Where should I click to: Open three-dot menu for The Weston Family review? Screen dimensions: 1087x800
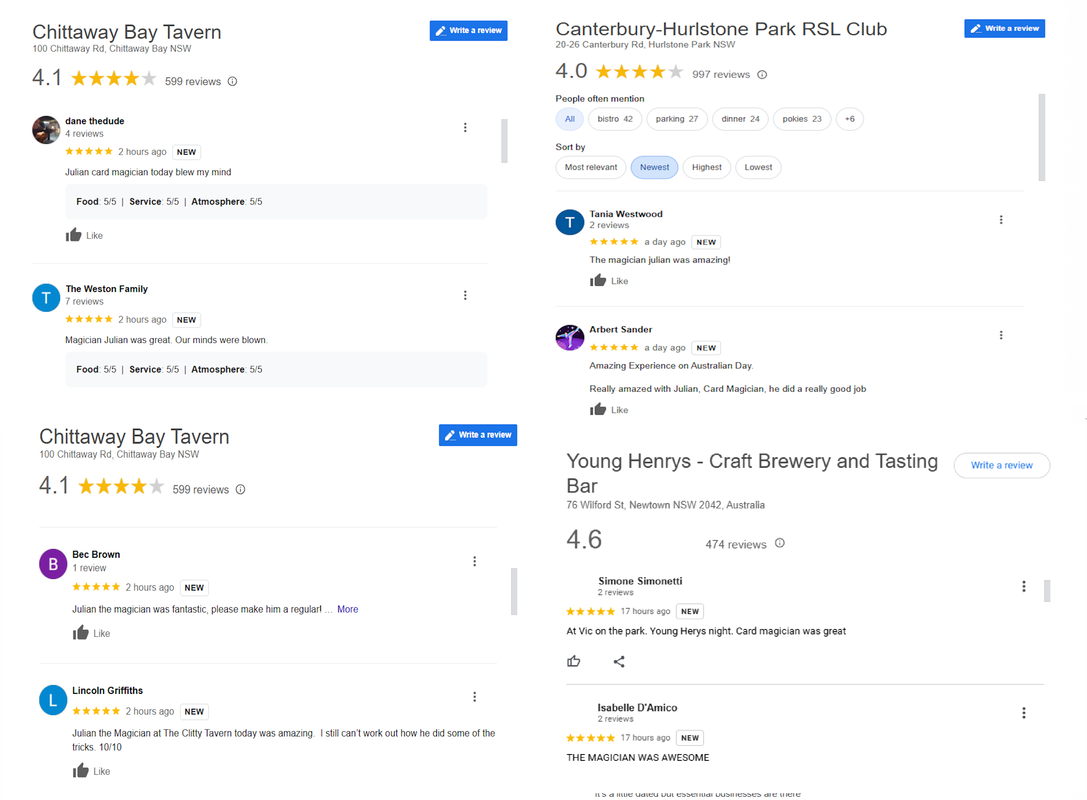click(x=465, y=295)
